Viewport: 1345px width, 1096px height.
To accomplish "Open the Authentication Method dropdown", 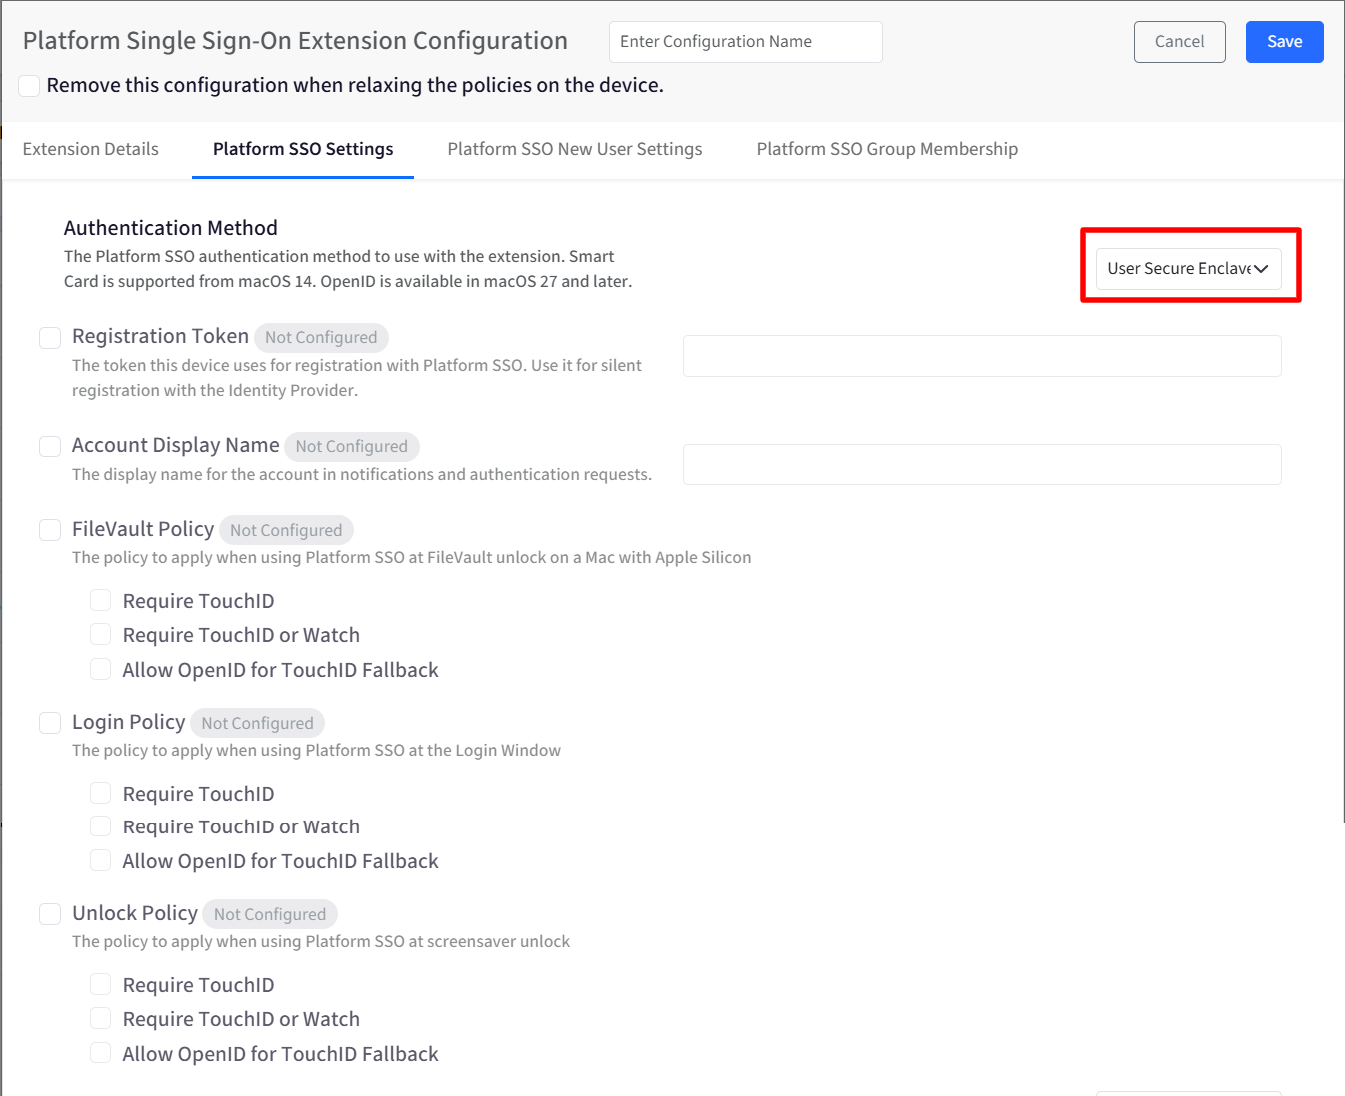I will coord(1188,269).
